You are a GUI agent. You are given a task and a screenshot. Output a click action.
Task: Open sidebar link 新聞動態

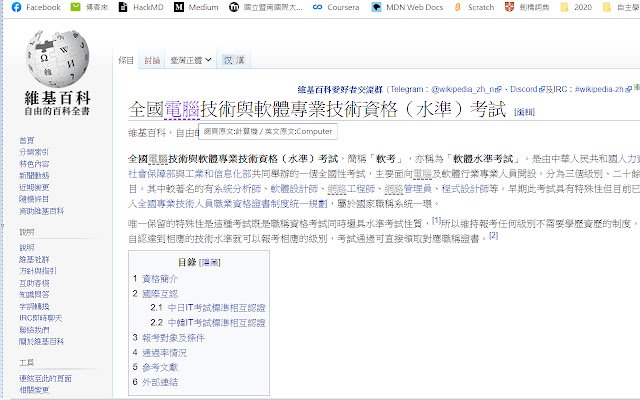pos(34,176)
